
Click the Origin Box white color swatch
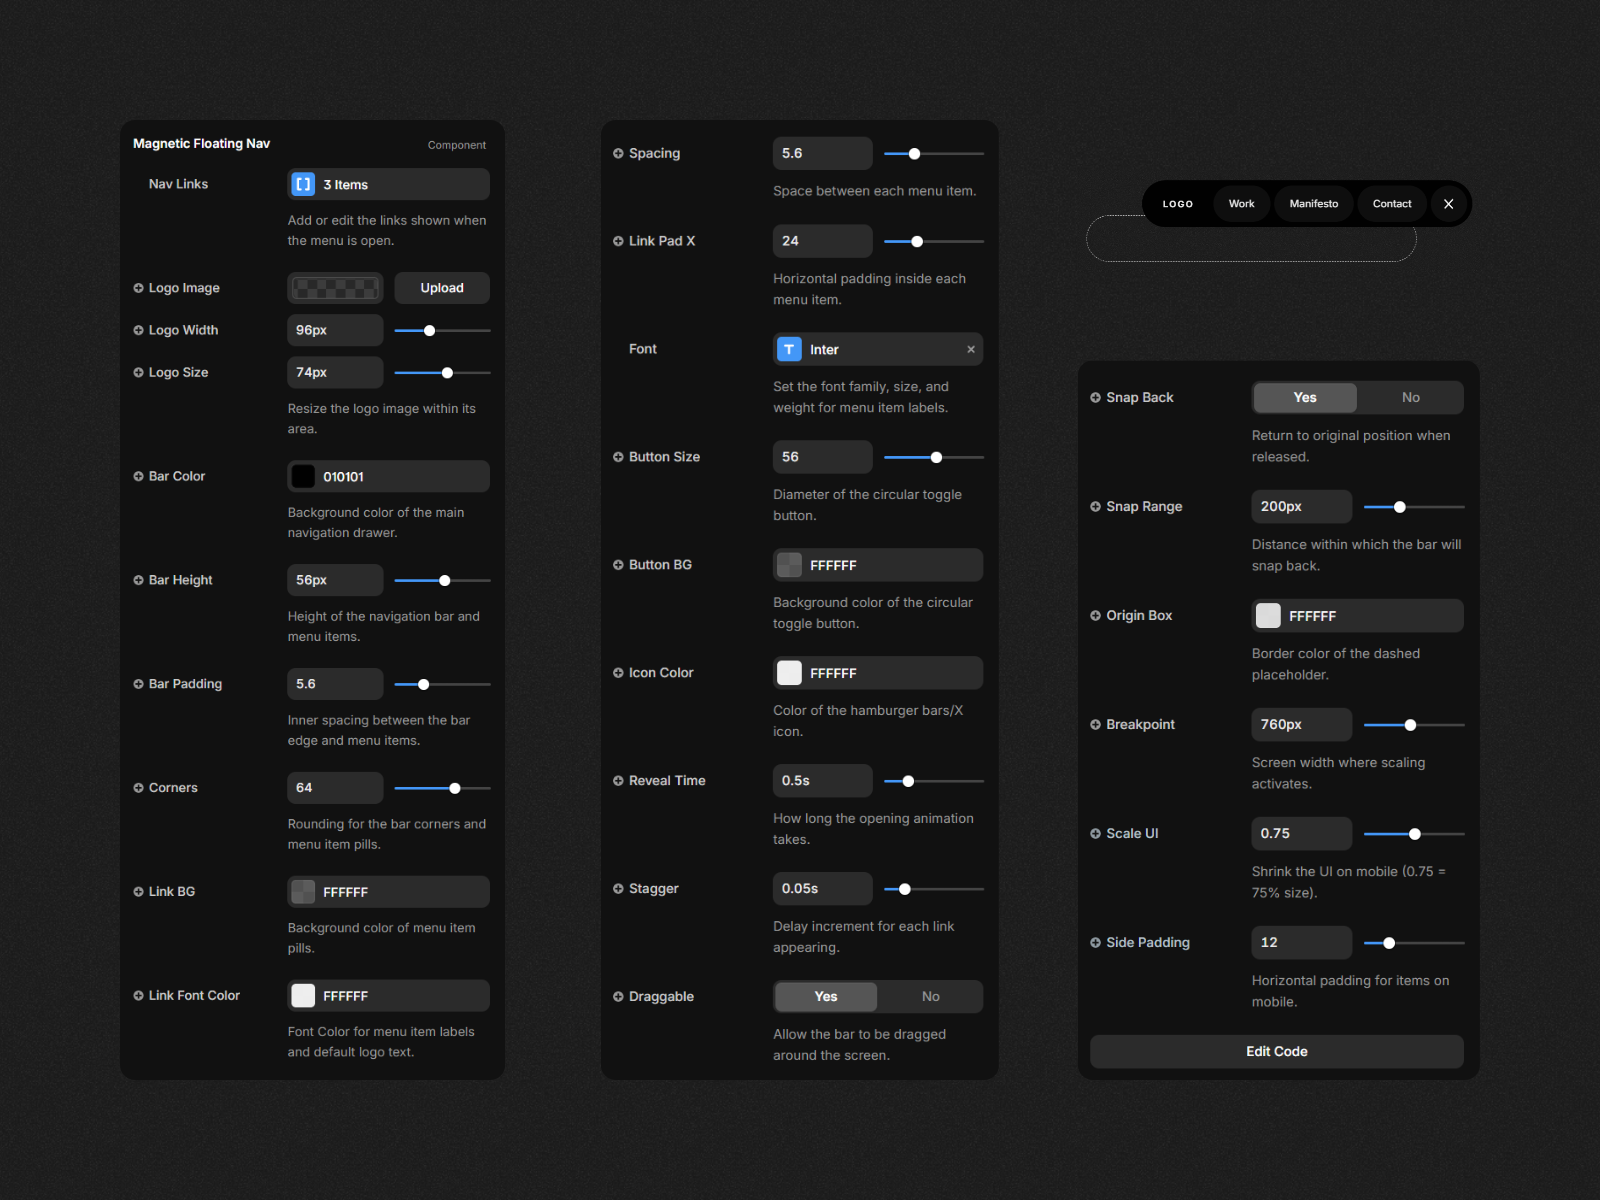tap(1268, 615)
